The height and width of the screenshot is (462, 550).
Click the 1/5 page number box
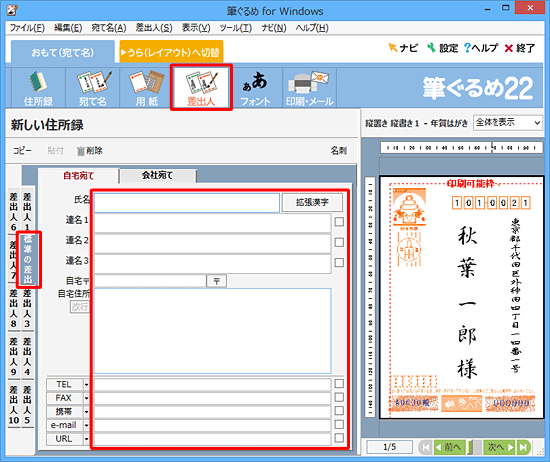[389, 447]
